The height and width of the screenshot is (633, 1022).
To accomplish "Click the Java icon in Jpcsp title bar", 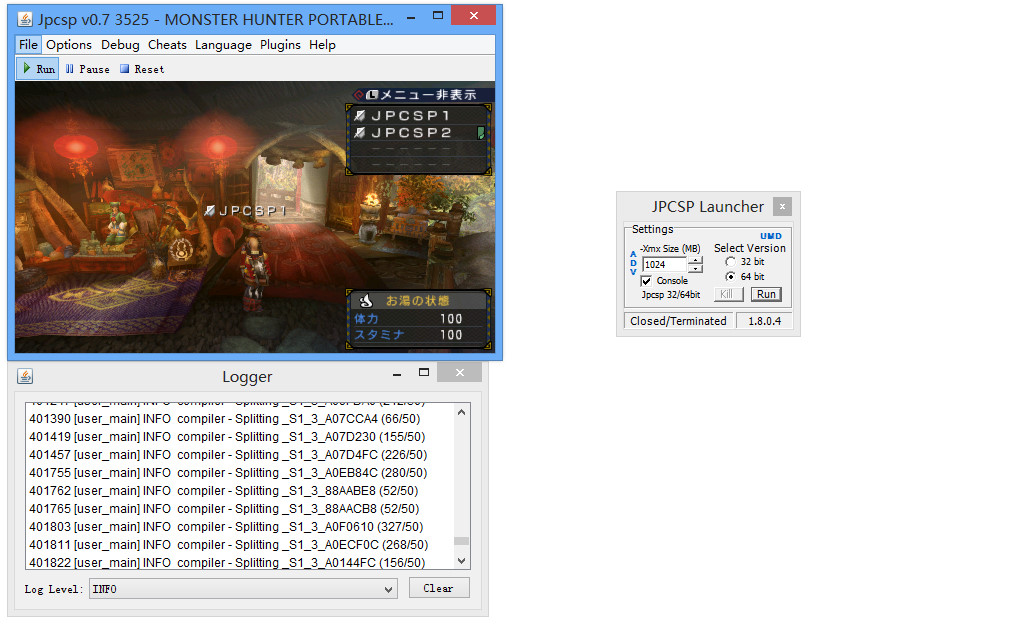I will [26, 19].
